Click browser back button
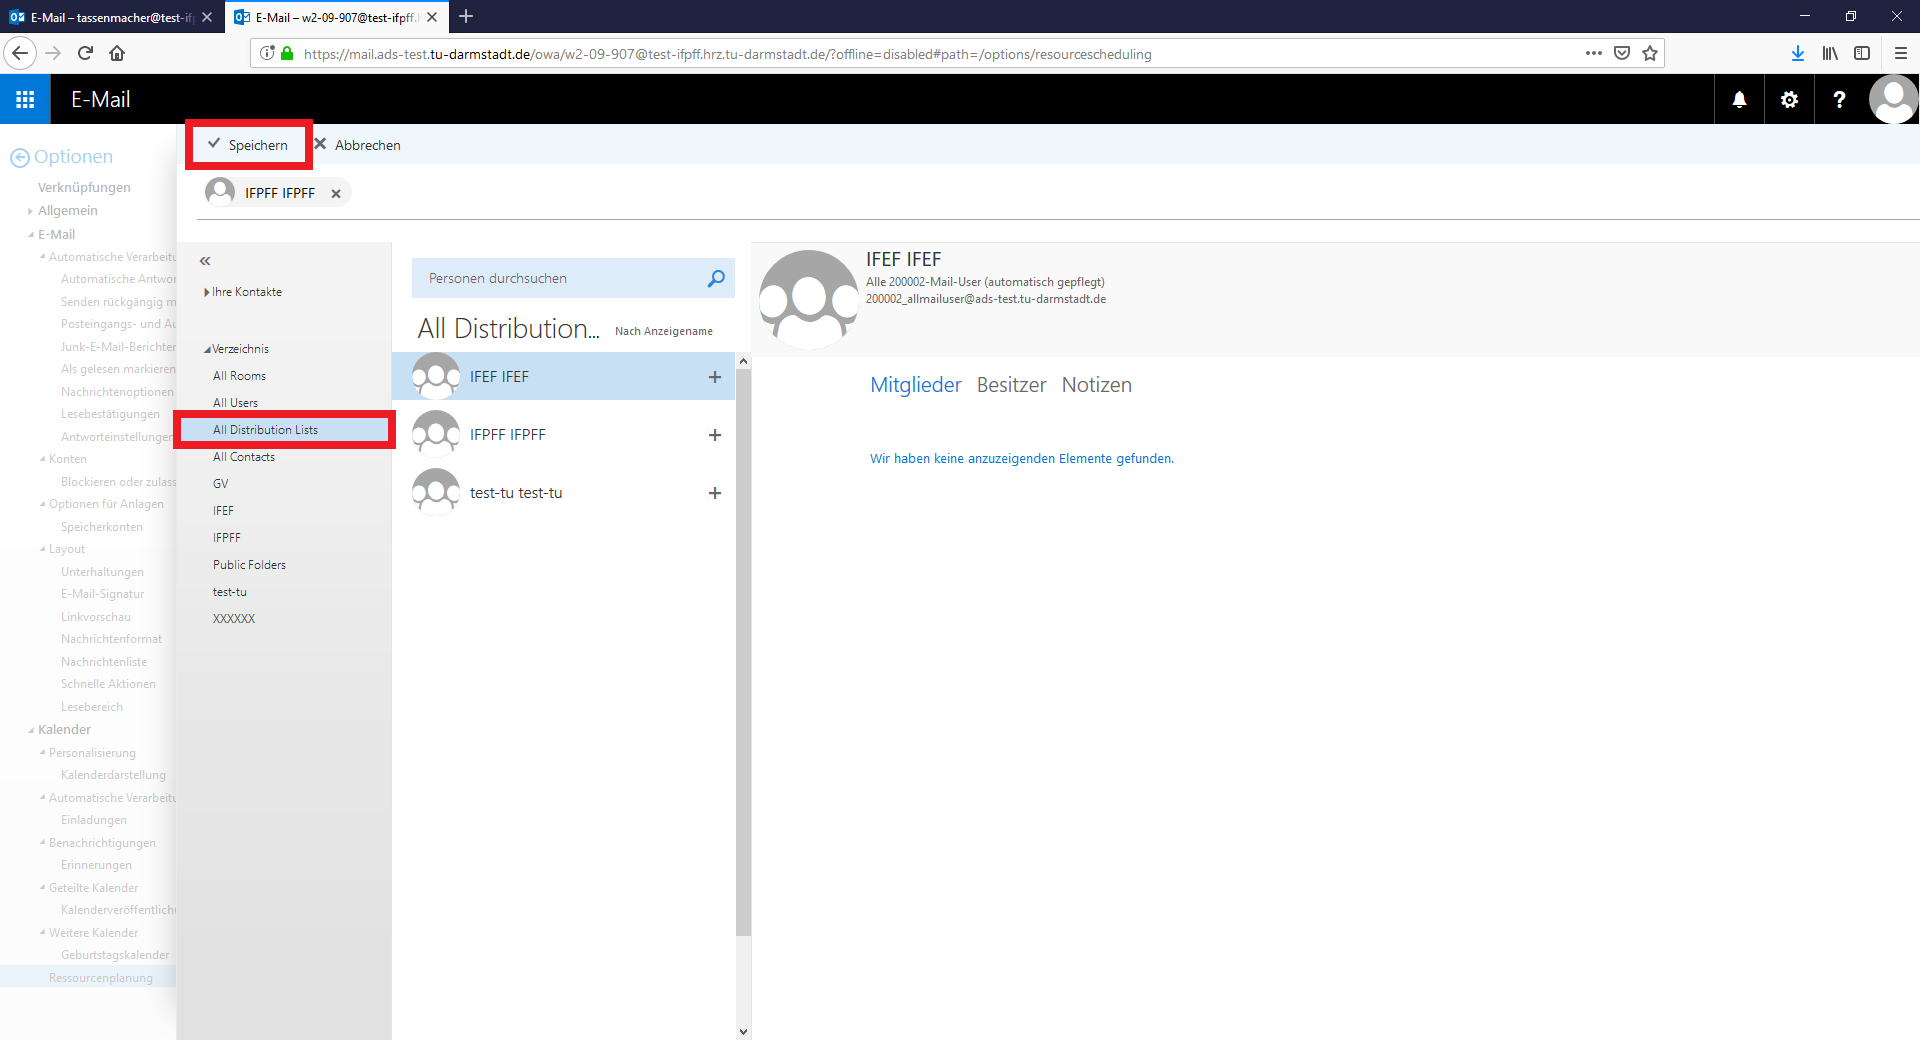This screenshot has height=1040, width=1920. pos(20,53)
